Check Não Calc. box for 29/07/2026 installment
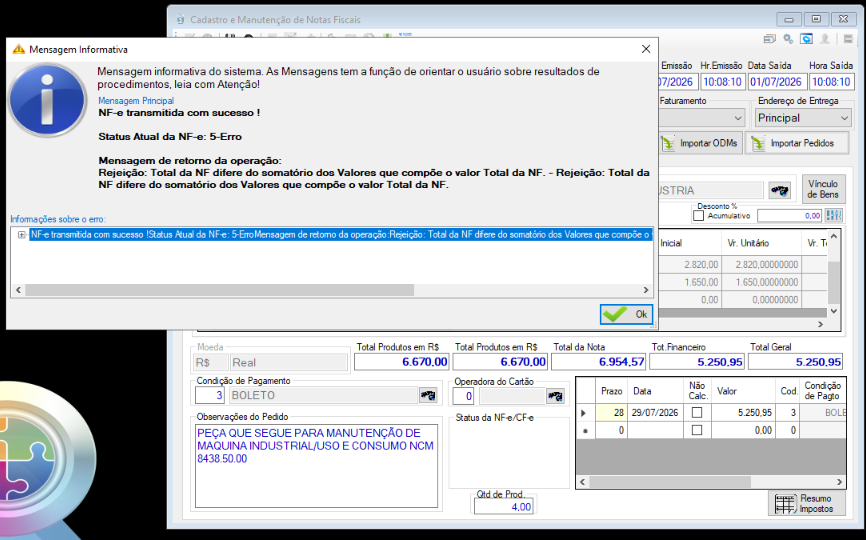The height and width of the screenshot is (540, 866). 697,412
